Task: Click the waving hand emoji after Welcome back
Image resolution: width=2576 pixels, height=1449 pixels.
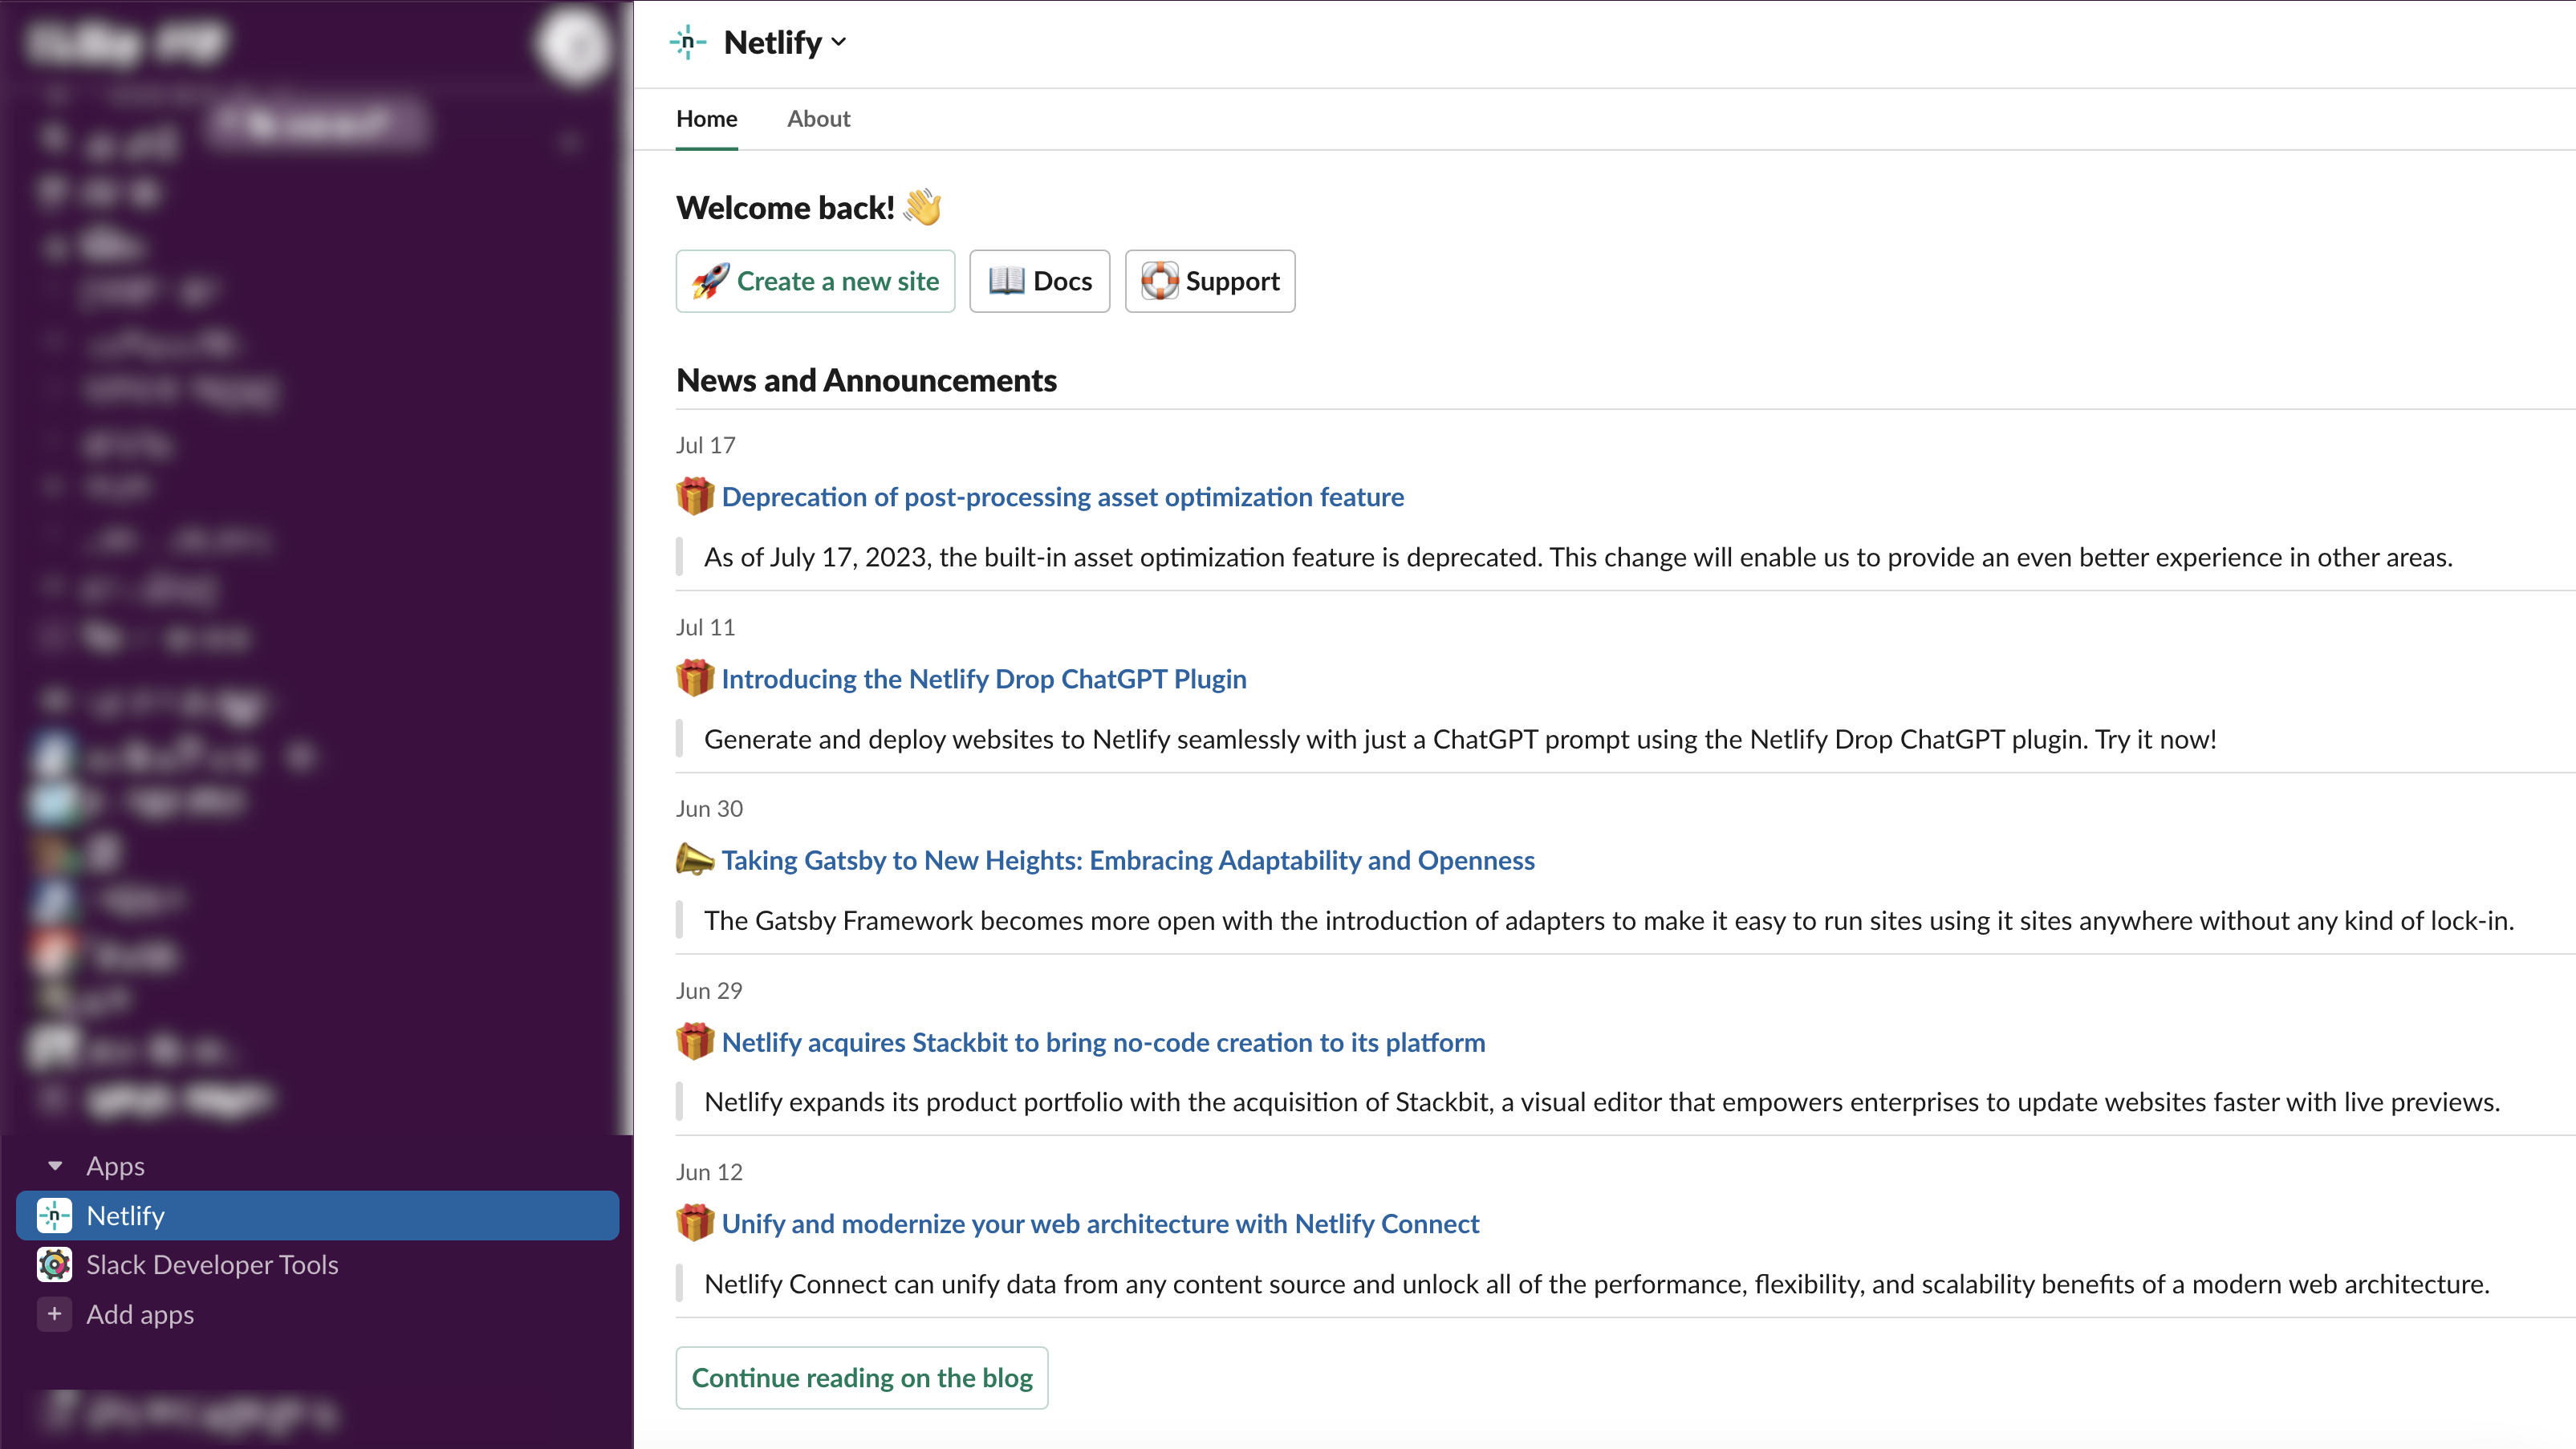Action: click(922, 207)
